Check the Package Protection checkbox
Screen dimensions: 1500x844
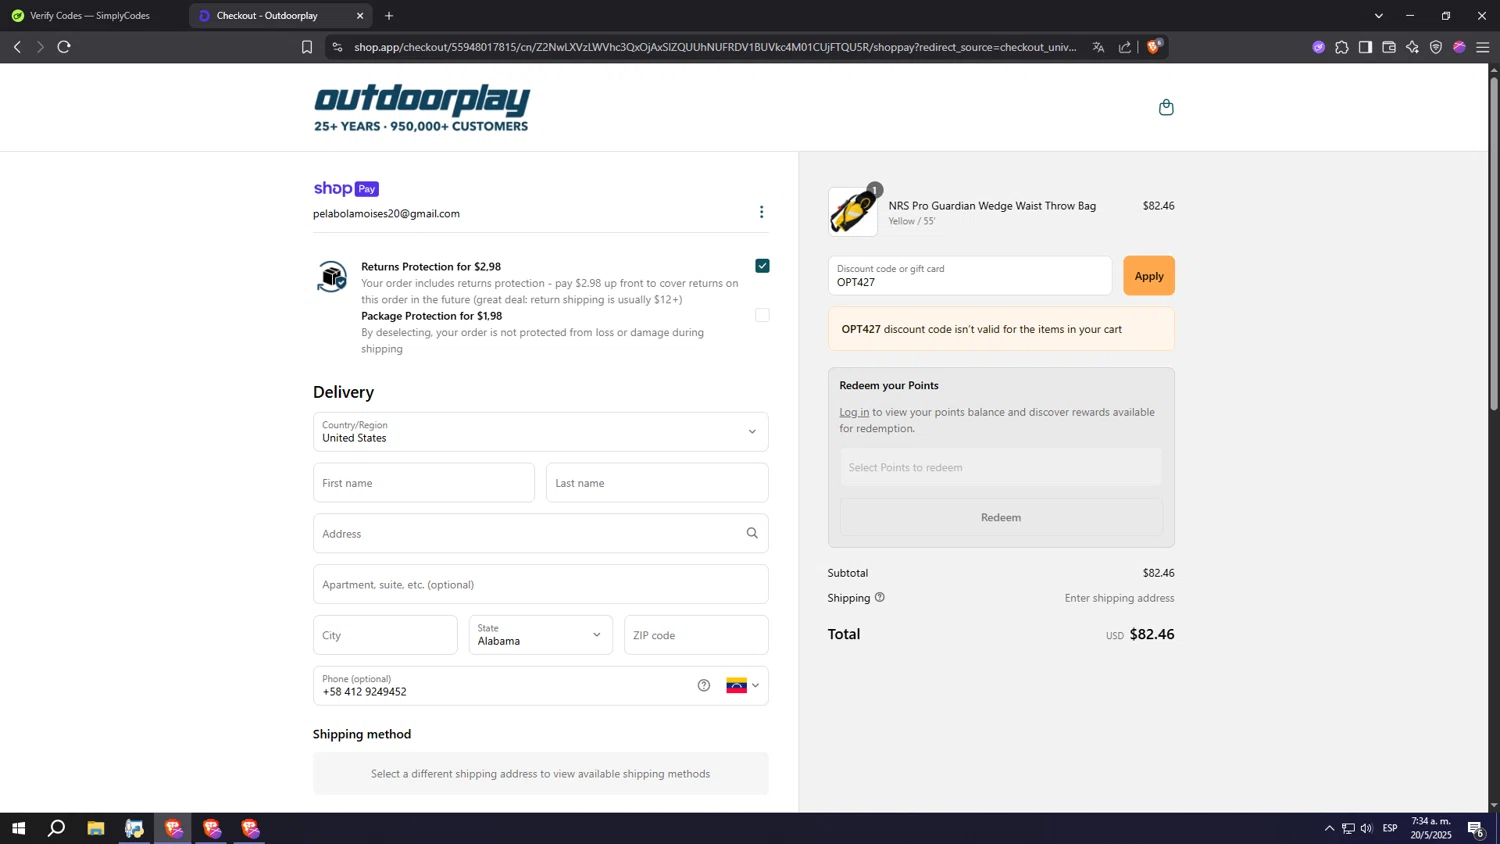click(762, 315)
